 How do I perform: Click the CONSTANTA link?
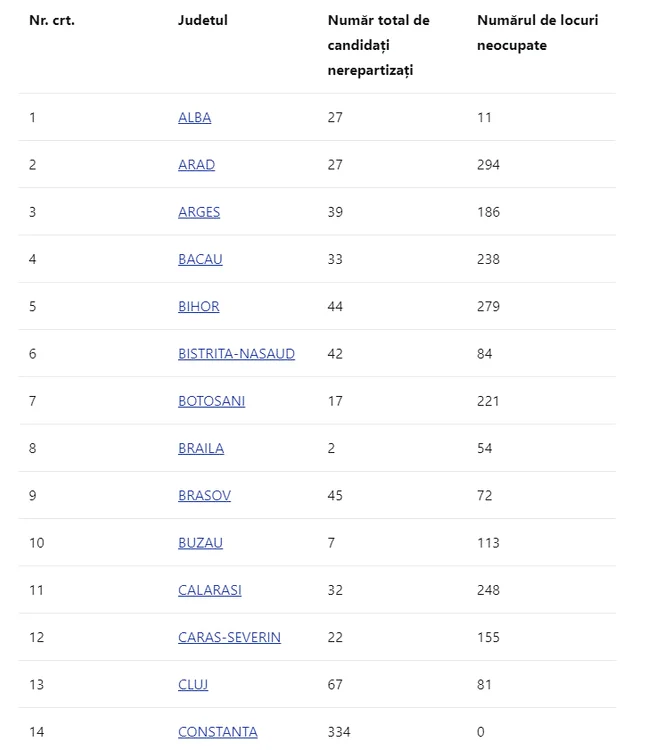pos(217,732)
